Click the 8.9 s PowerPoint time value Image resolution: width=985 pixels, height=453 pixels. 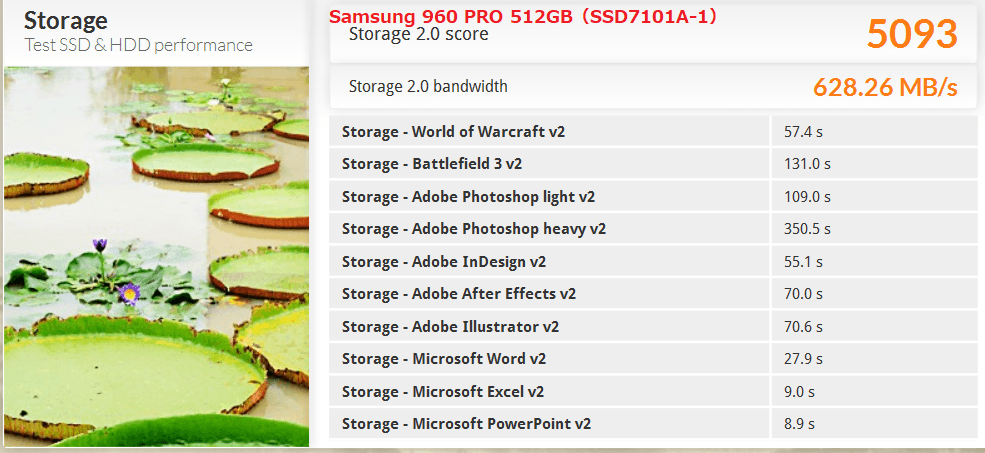(800, 423)
